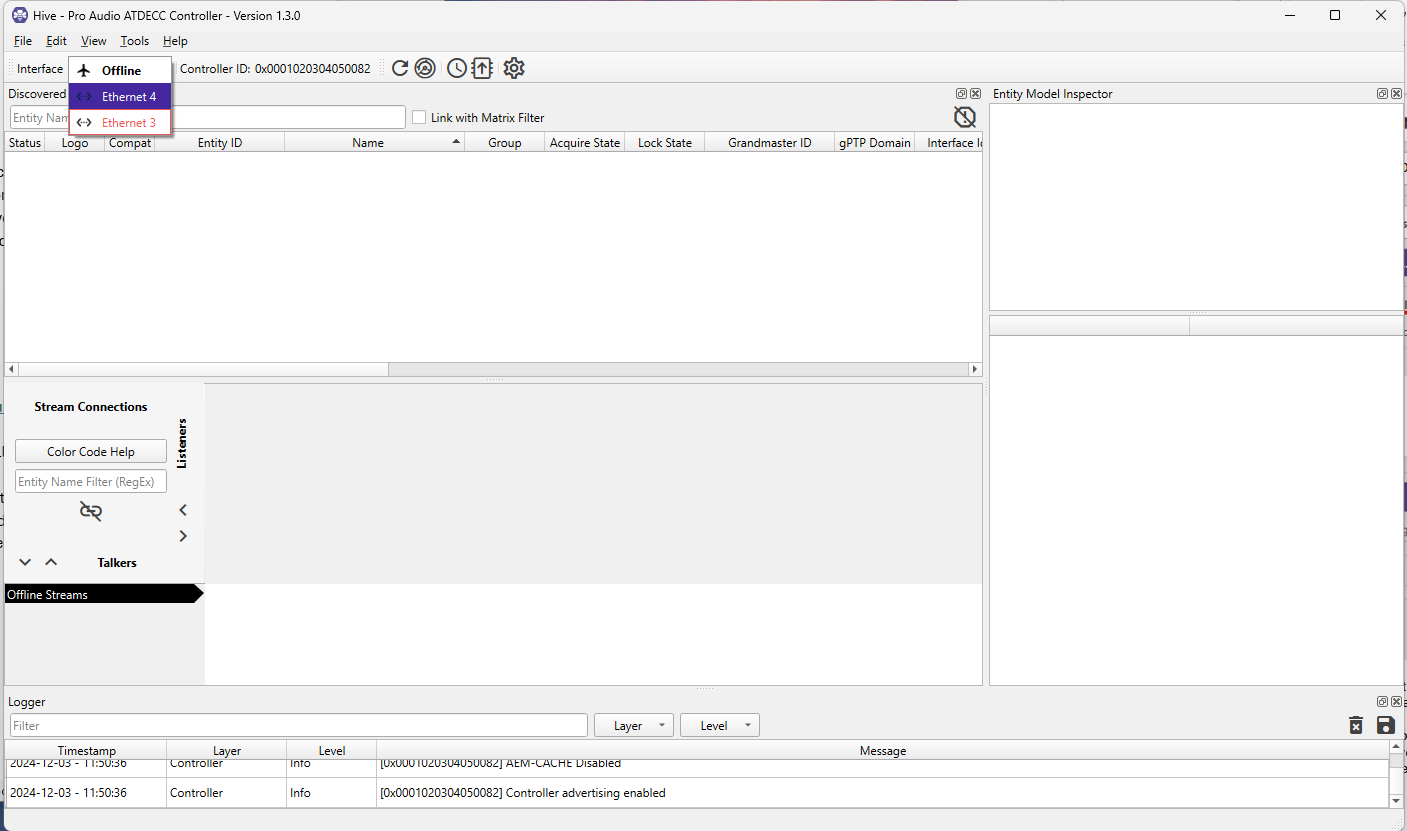Click the entity table scroll-right arrow

tap(975, 369)
